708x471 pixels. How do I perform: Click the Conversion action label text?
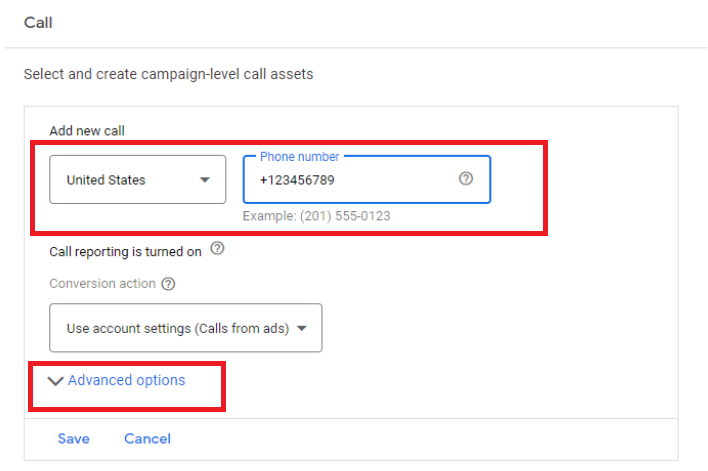(102, 284)
